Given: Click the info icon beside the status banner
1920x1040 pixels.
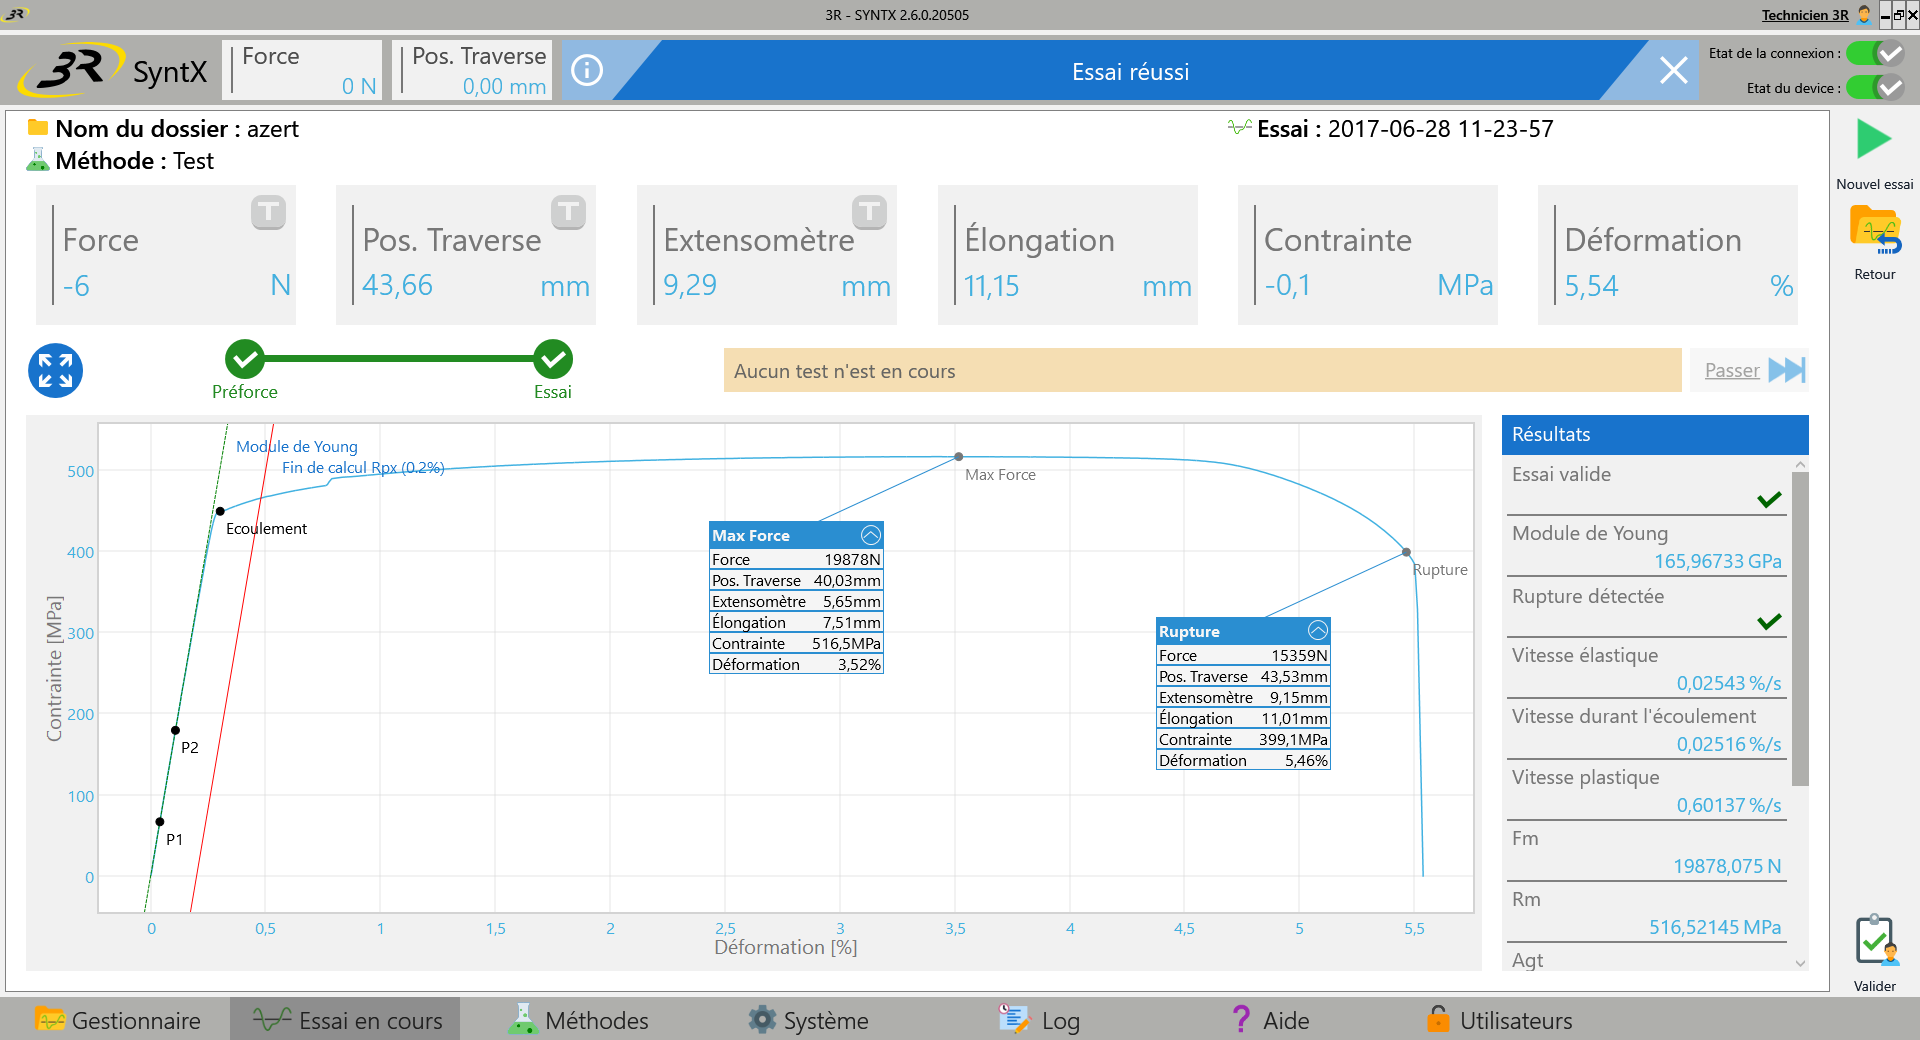Looking at the screenshot, I should point(586,70).
